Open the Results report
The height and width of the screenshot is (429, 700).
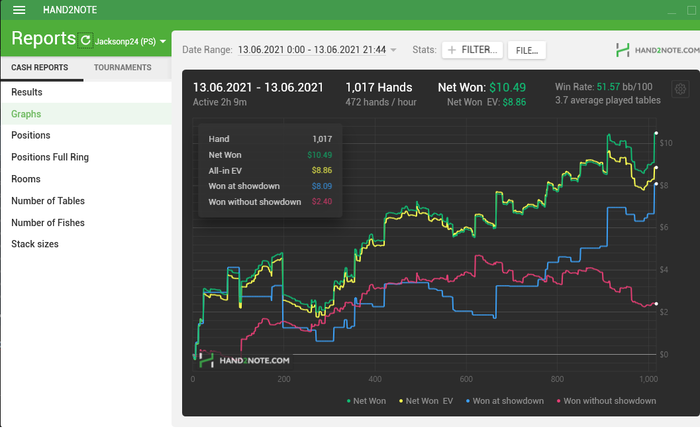(86, 92)
